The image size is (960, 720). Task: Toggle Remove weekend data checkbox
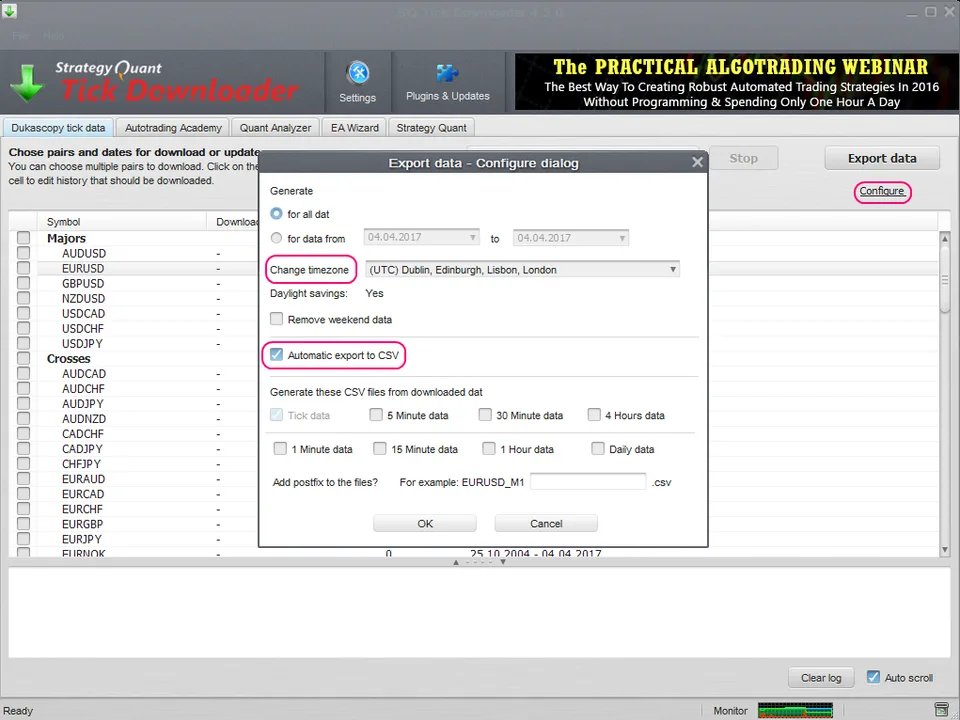point(277,319)
